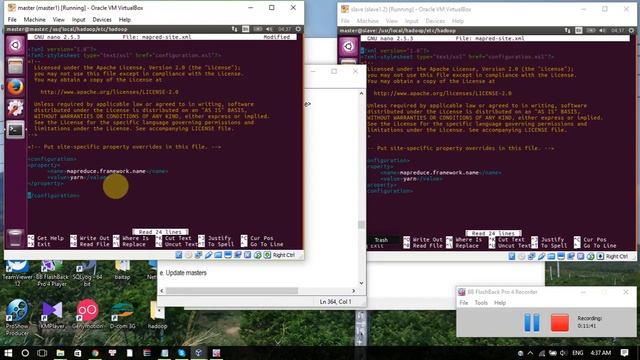Open System Settings in master VM launcher
The image size is (640, 360).
(x=16, y=108)
